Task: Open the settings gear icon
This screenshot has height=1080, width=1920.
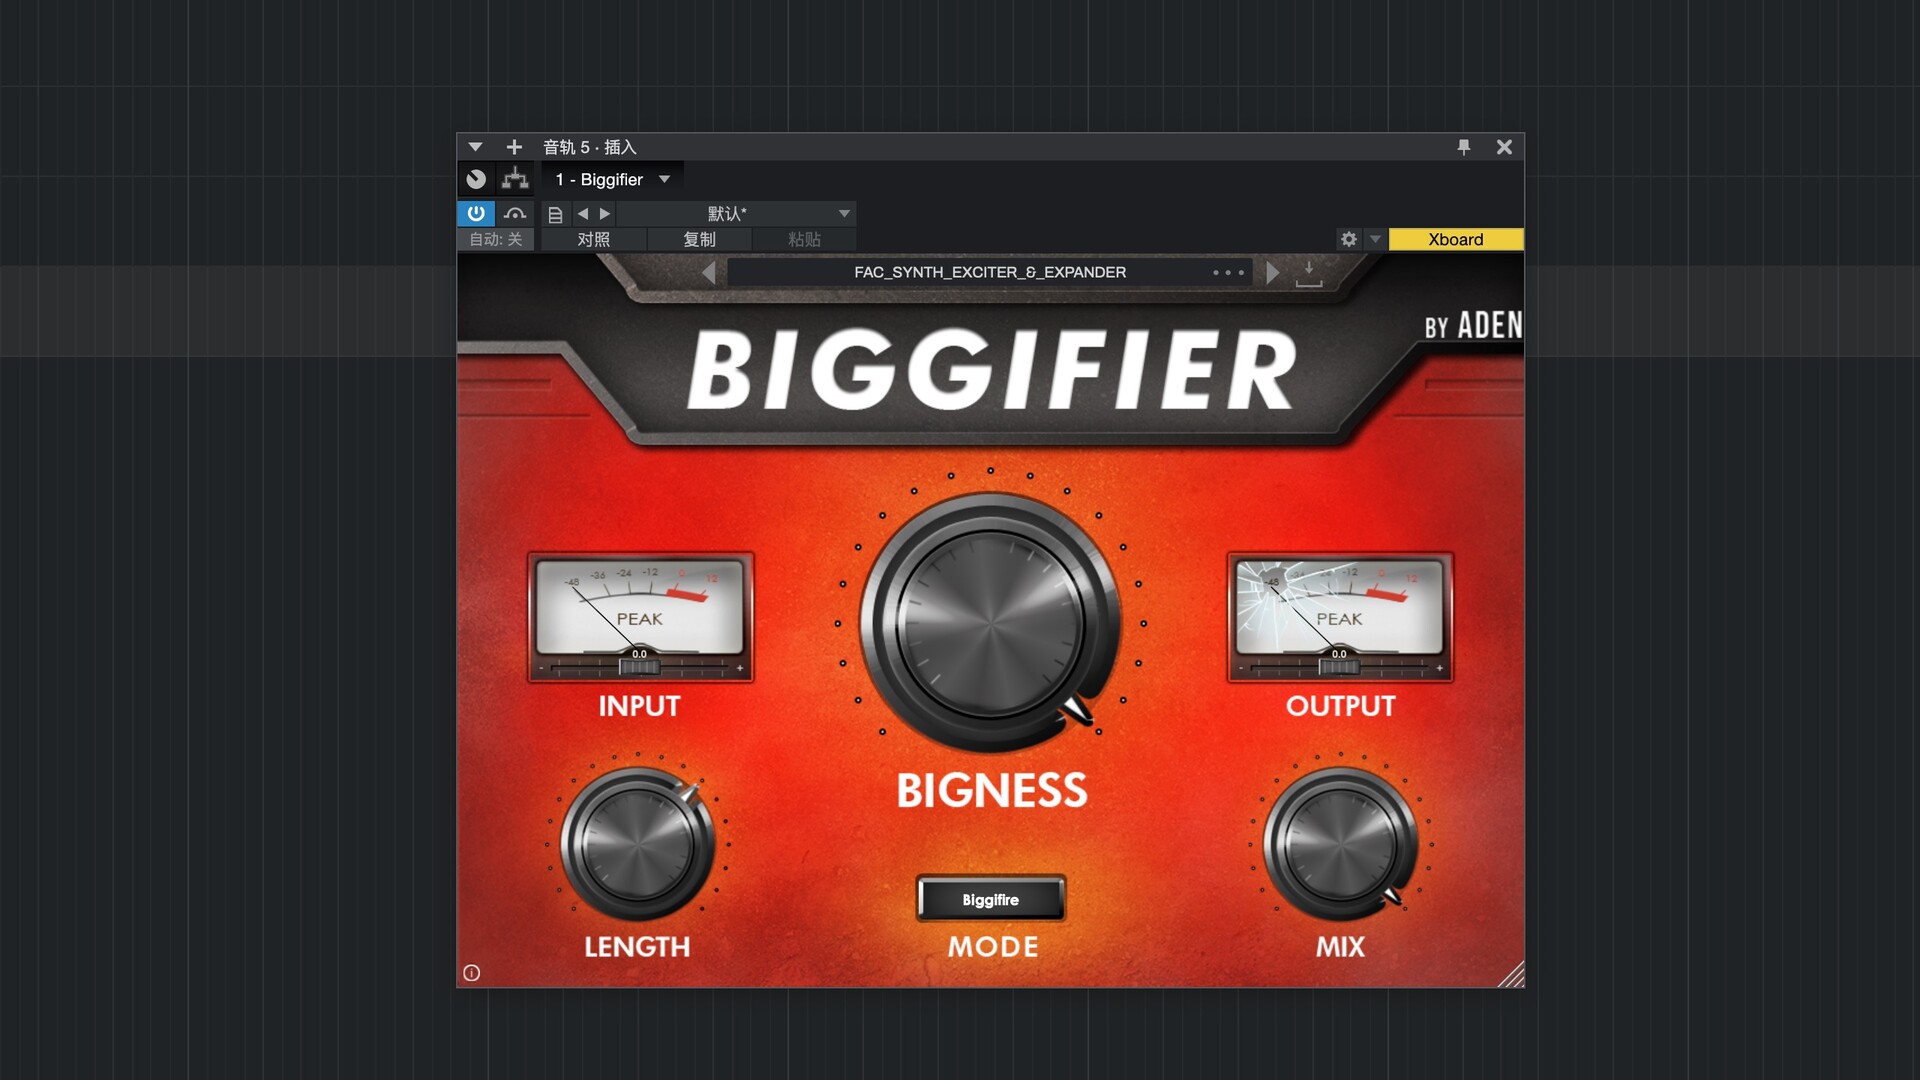Action: 1349,239
